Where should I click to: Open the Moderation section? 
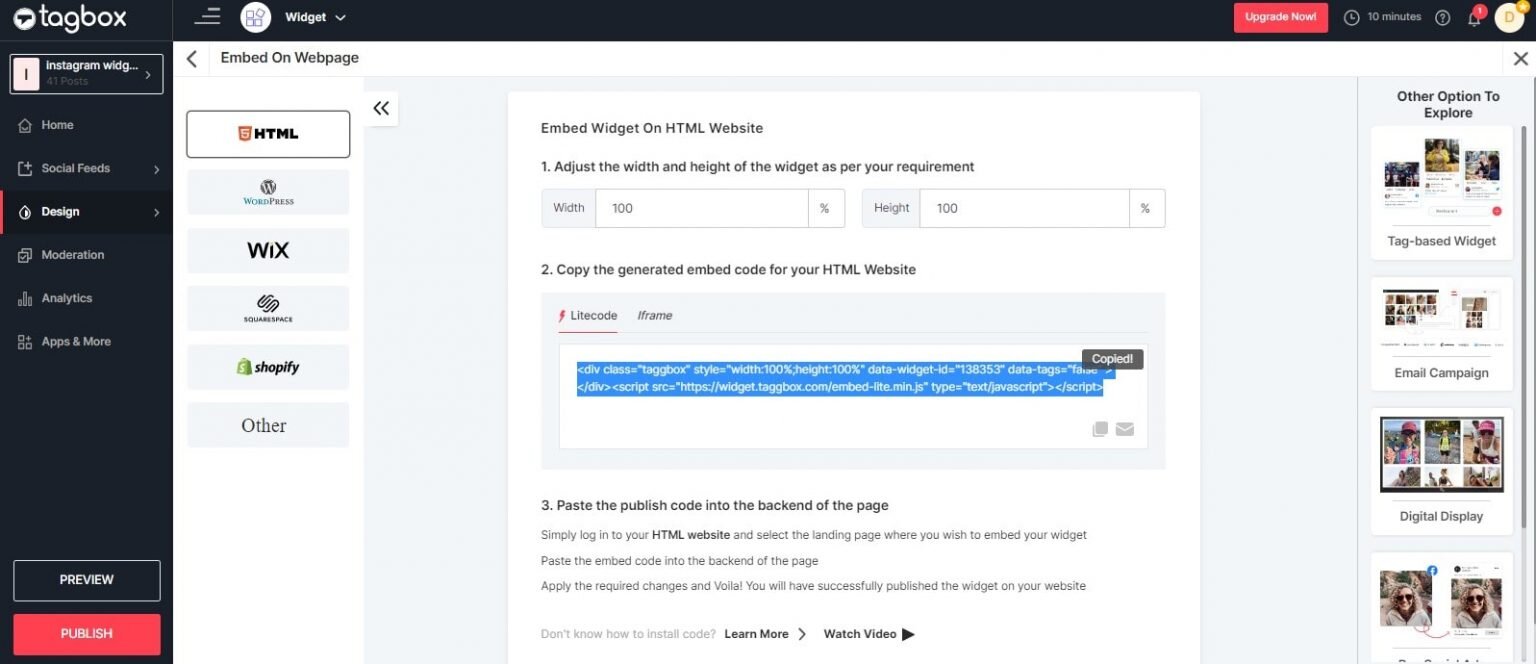coord(73,254)
